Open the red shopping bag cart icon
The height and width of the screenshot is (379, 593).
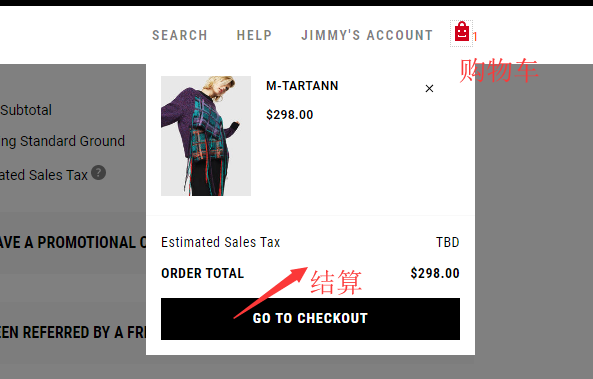point(461,32)
